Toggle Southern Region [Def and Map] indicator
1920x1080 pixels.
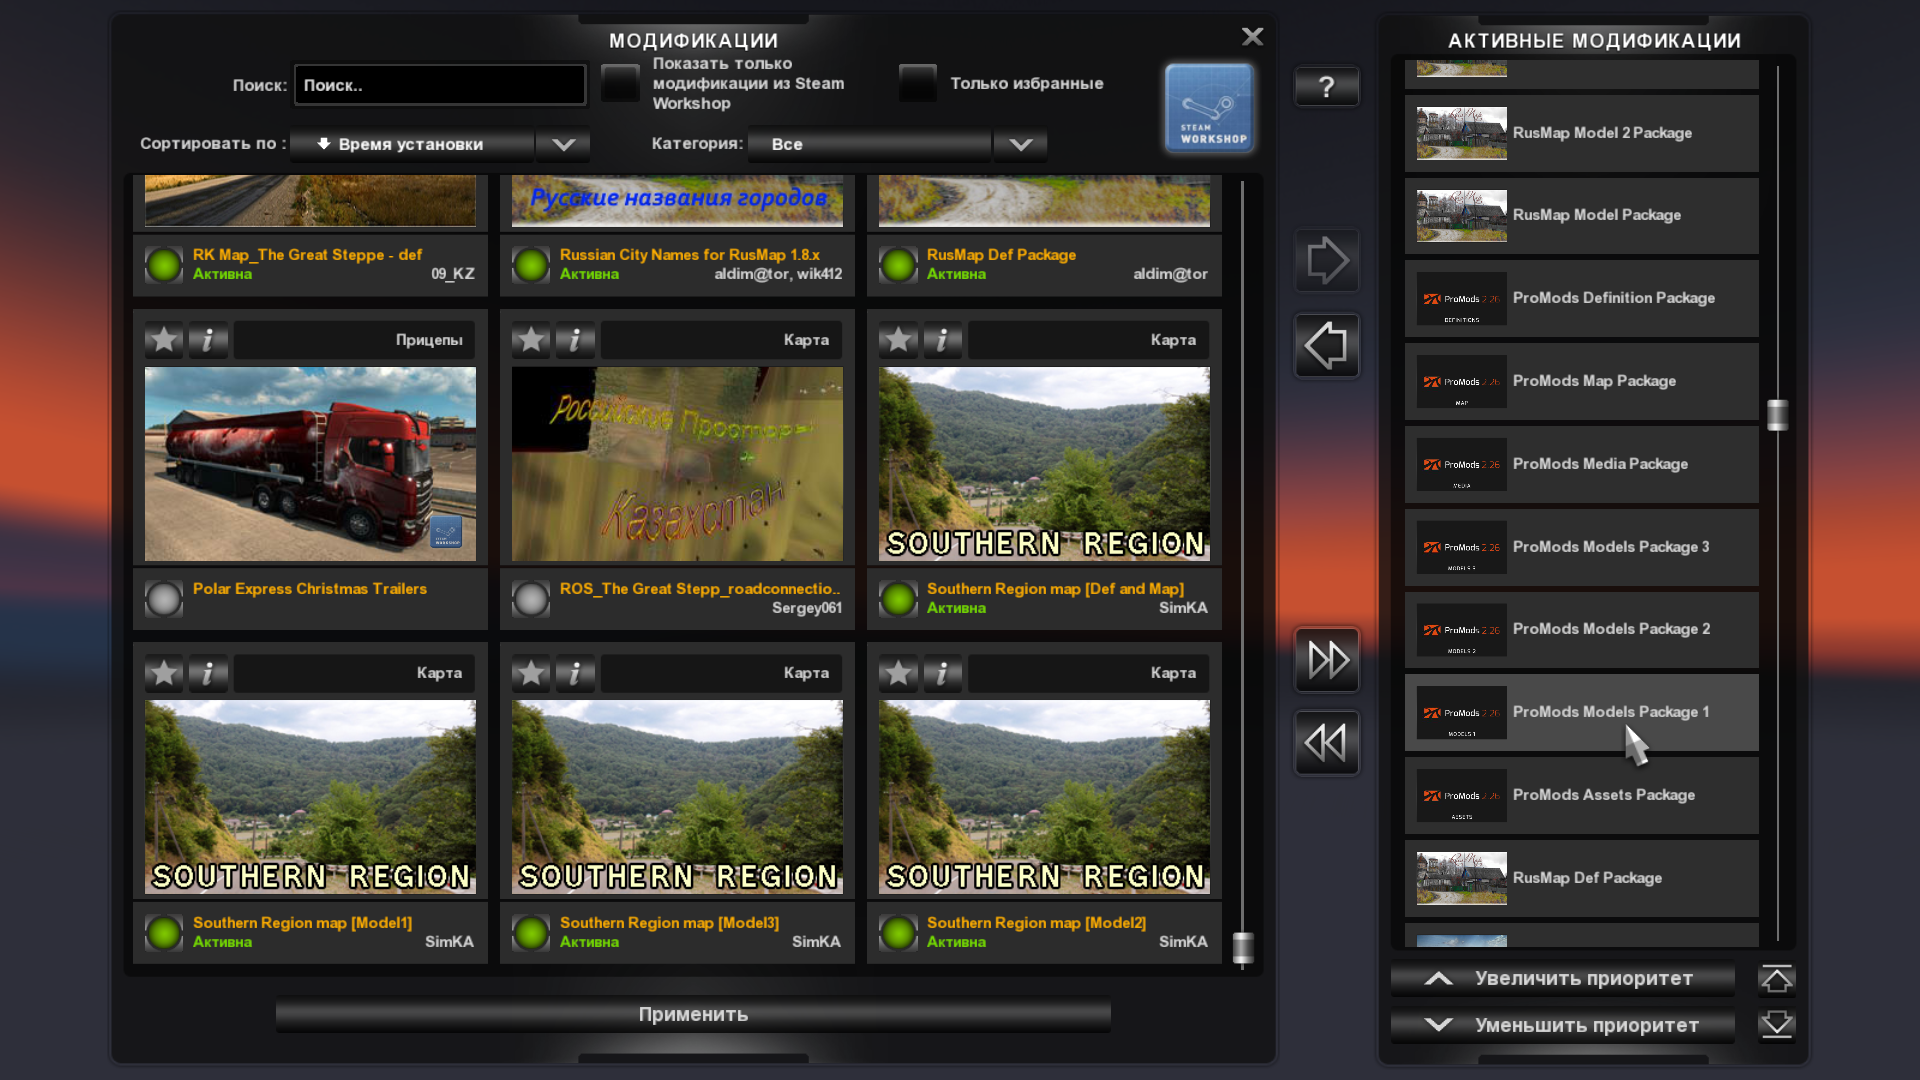(898, 599)
